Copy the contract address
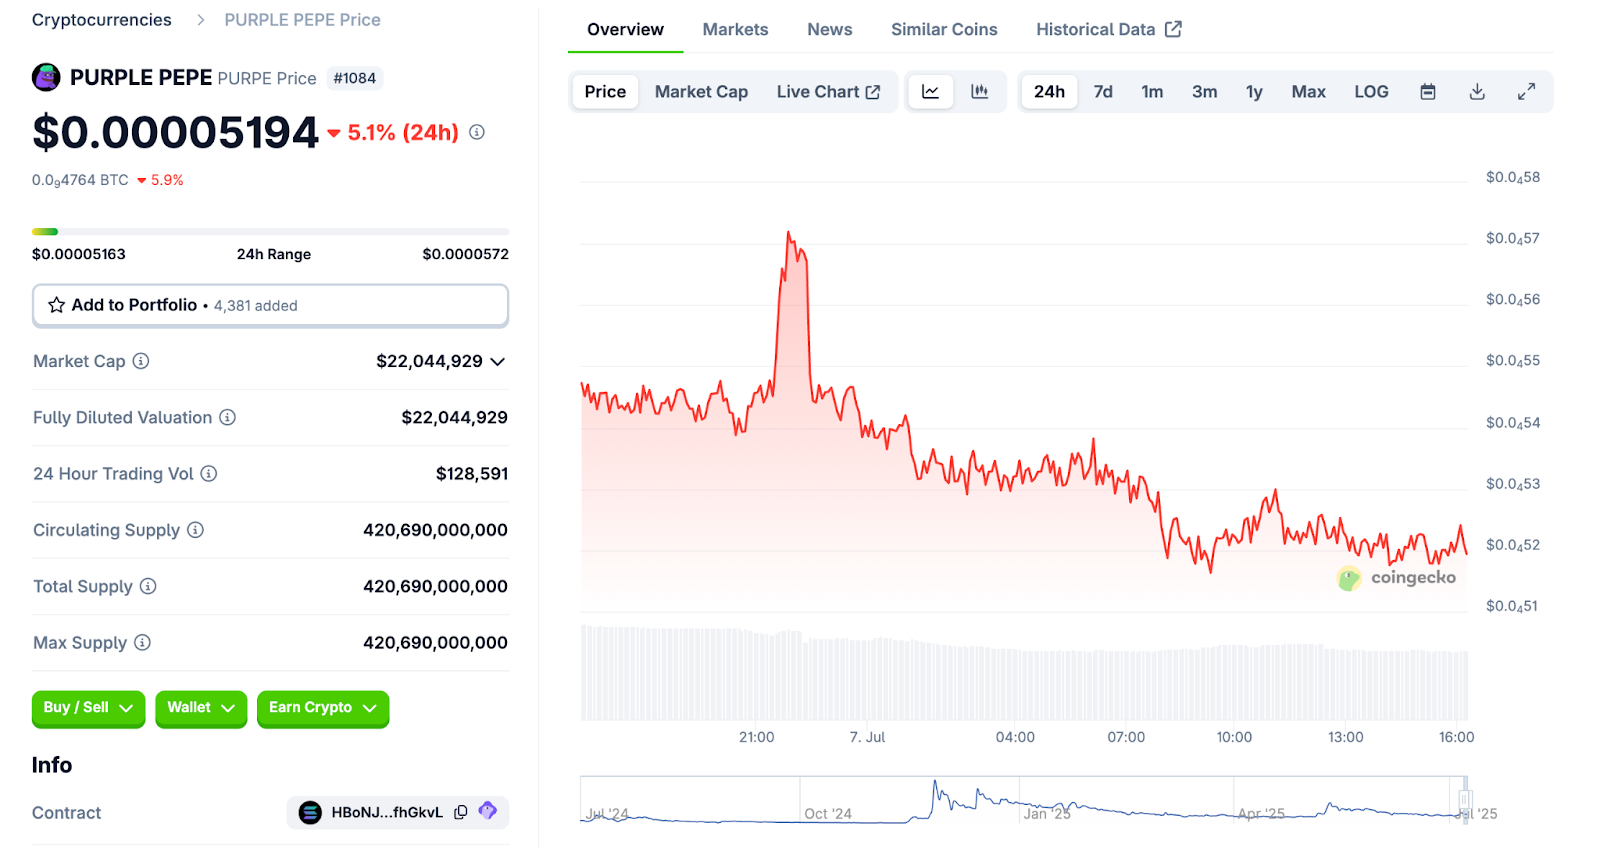The height and width of the screenshot is (848, 1600). tap(461, 812)
